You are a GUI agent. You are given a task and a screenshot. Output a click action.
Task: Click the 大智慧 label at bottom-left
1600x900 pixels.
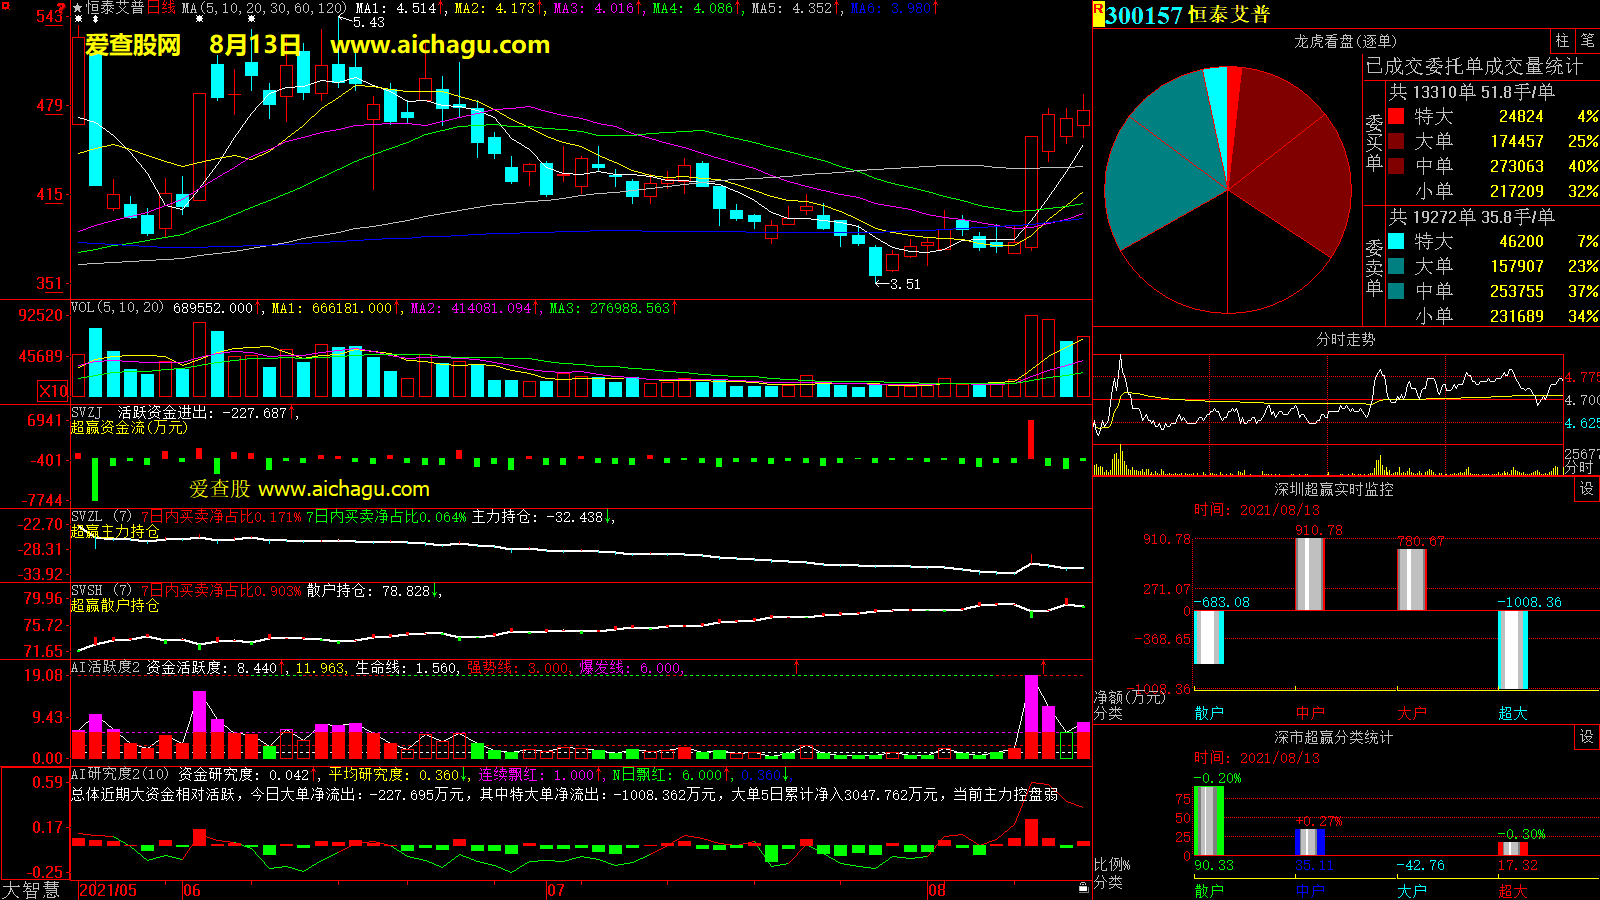tap(31, 890)
